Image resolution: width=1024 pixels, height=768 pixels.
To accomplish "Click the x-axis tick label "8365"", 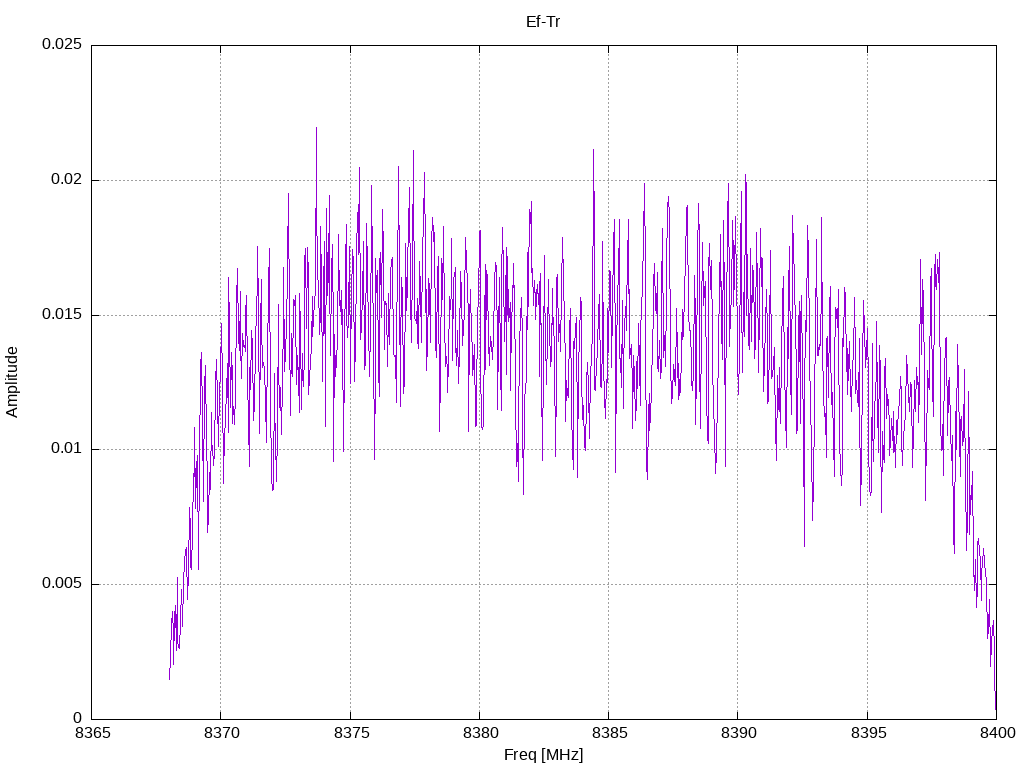I will pos(93,733).
